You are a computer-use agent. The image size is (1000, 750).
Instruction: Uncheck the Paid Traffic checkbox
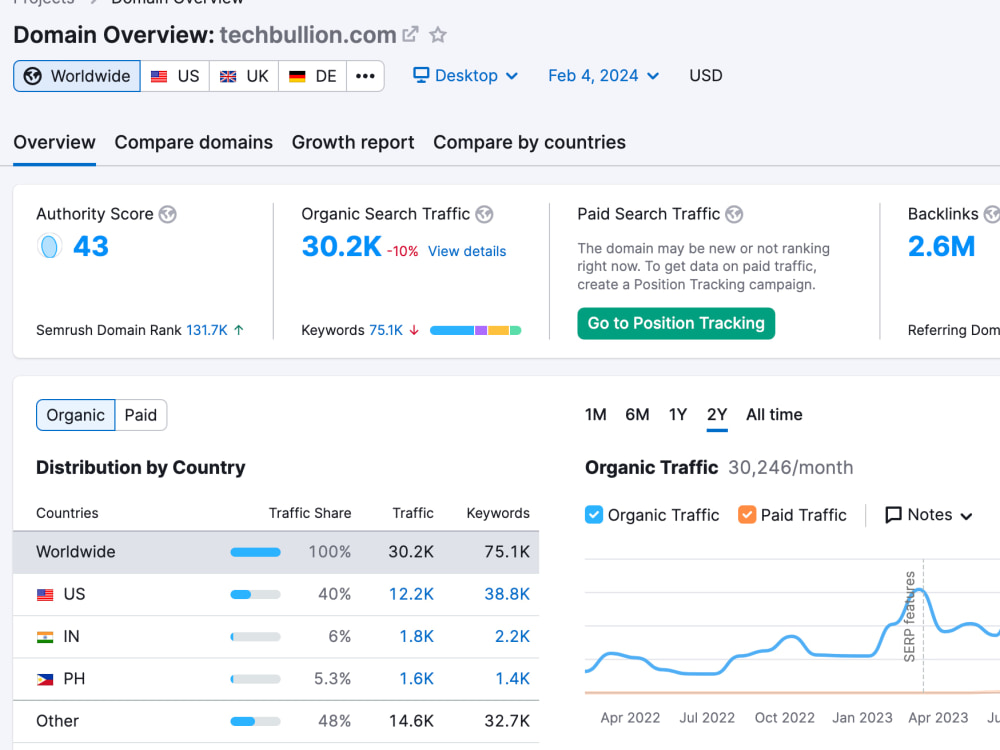point(747,515)
